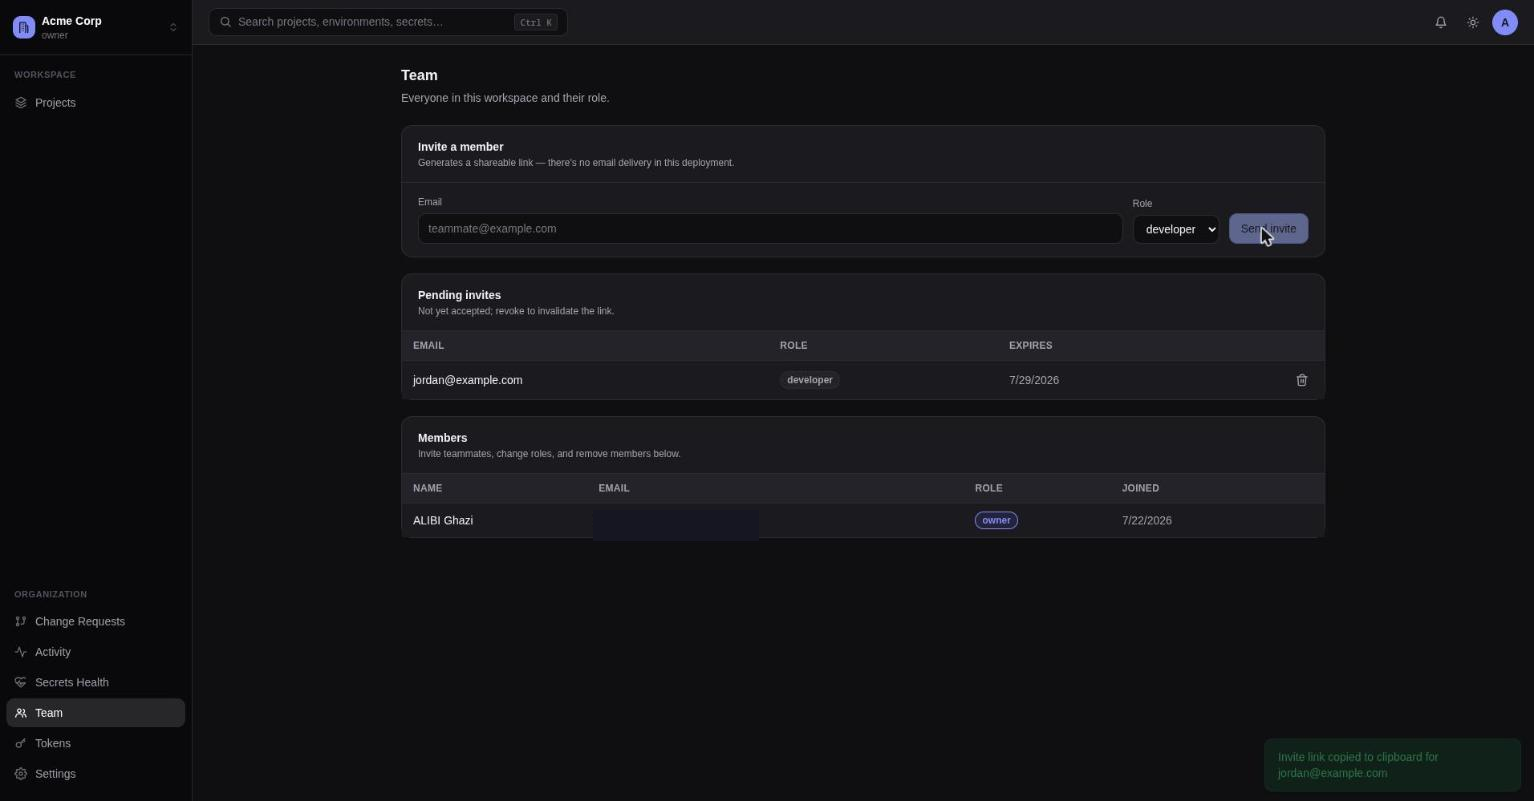Image resolution: width=1534 pixels, height=801 pixels.
Task: Click the Ctrl K shortcut badge
Action: 535,22
